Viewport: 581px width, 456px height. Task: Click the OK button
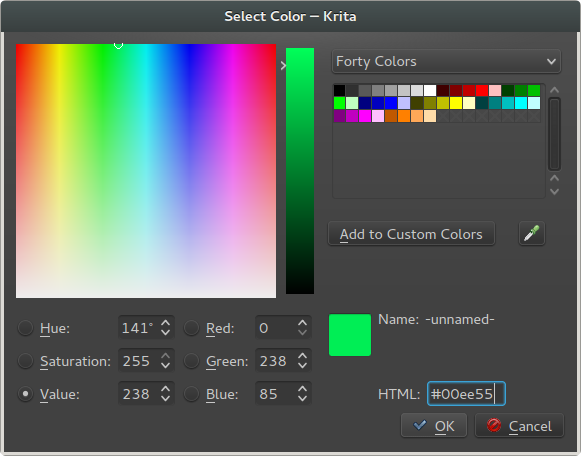pos(434,426)
